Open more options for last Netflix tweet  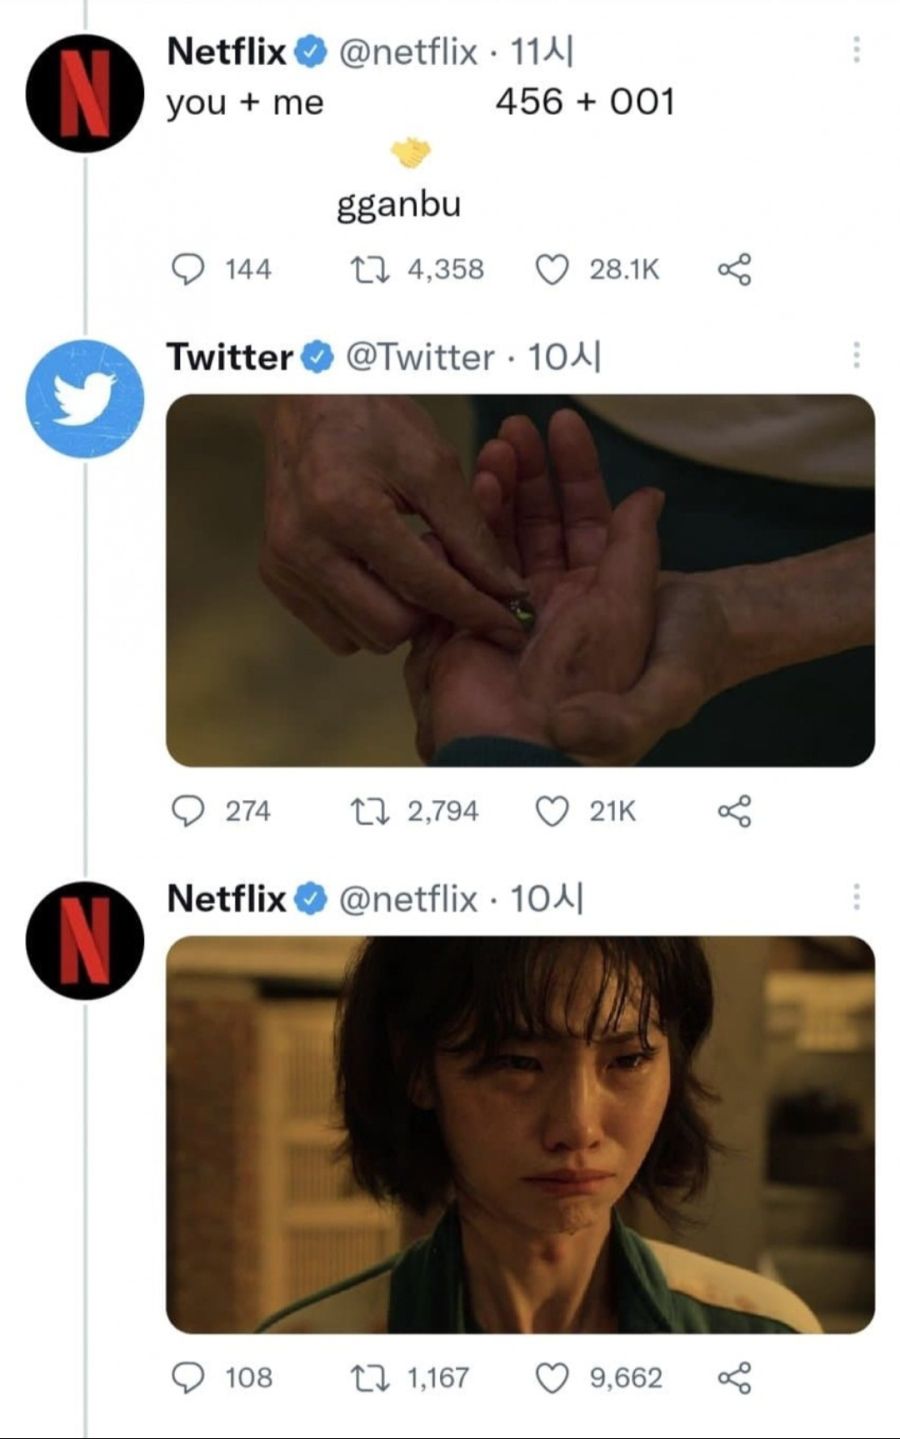856,898
